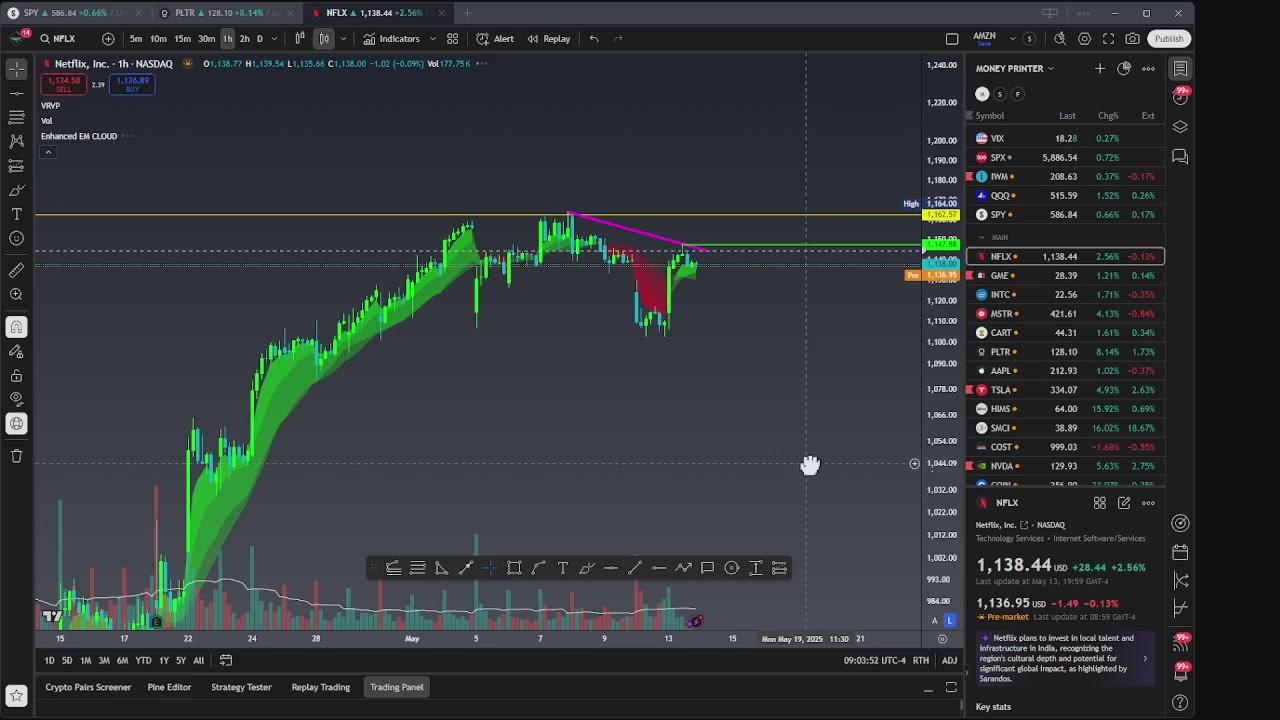The height and width of the screenshot is (720, 1280).
Task: Select the Measure ruler tool
Action: [x=16, y=270]
